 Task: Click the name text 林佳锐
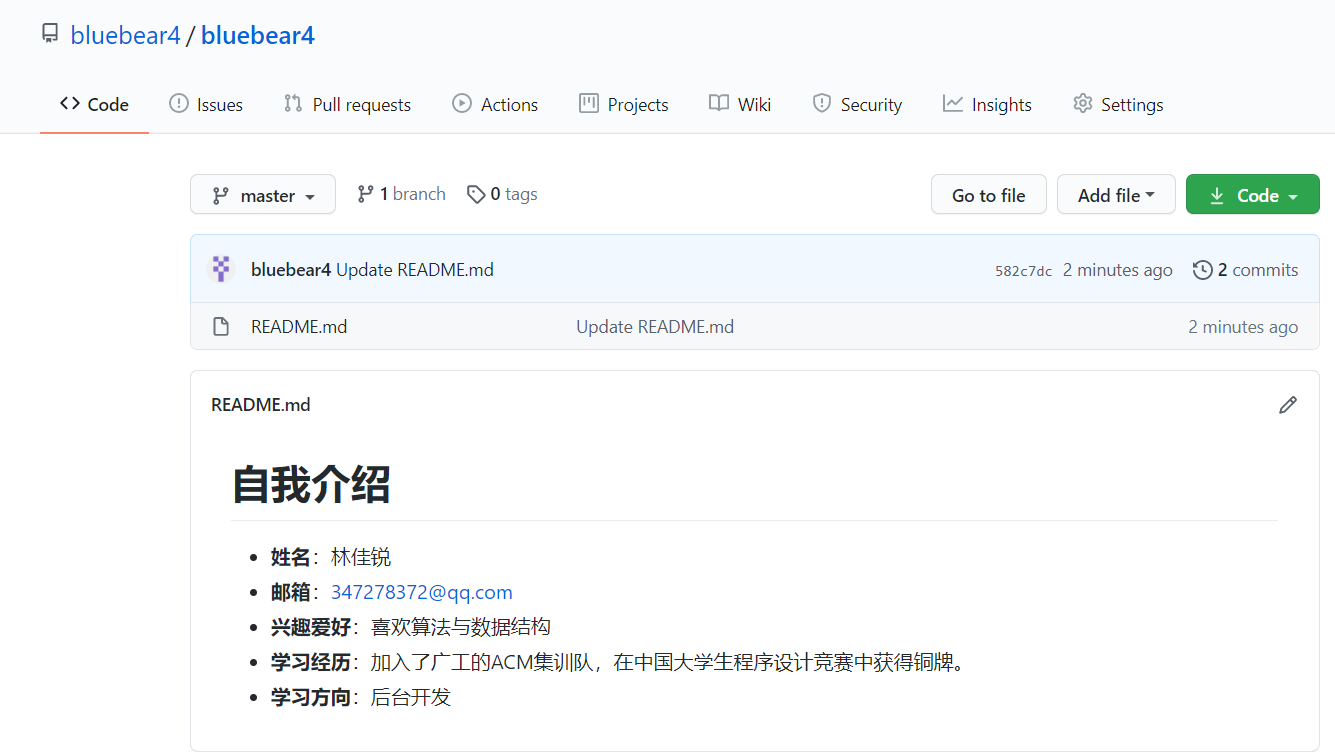[361, 557]
